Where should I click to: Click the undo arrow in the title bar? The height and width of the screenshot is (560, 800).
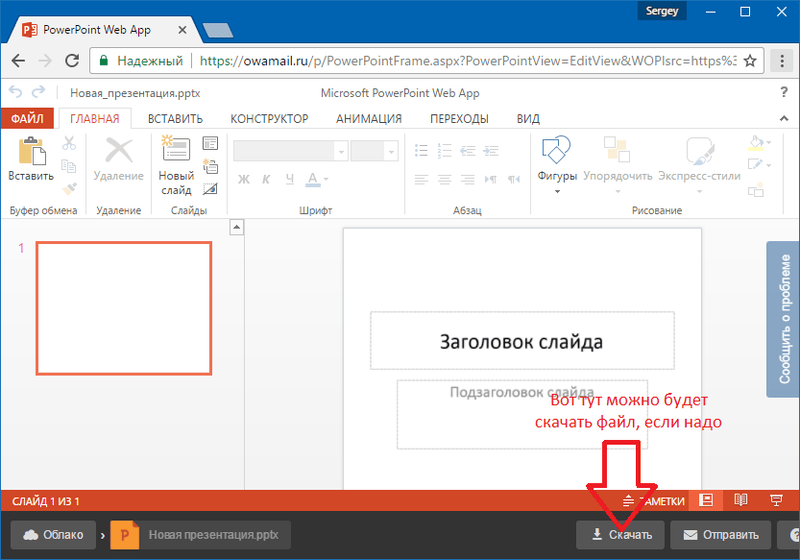[15, 92]
